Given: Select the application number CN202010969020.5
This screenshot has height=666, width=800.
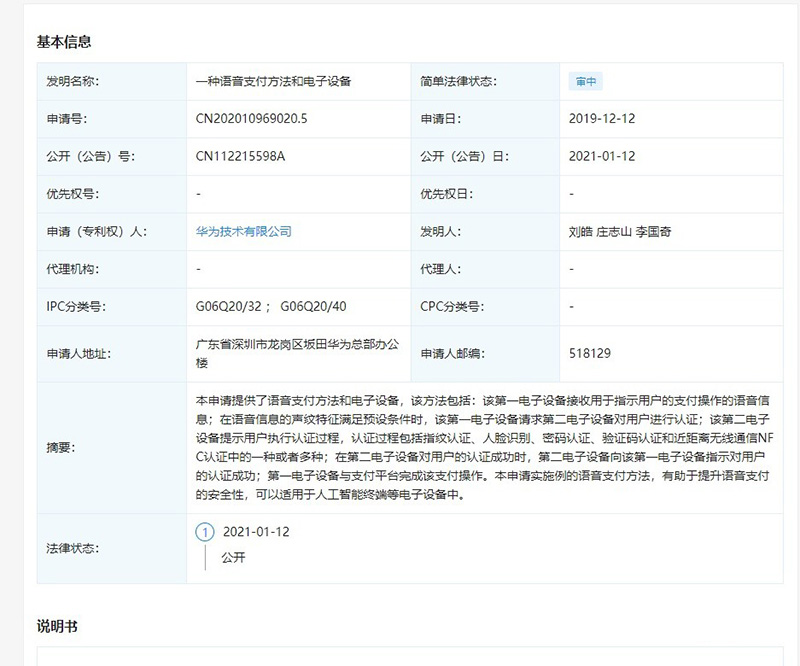Looking at the screenshot, I should pyautogui.click(x=252, y=119).
